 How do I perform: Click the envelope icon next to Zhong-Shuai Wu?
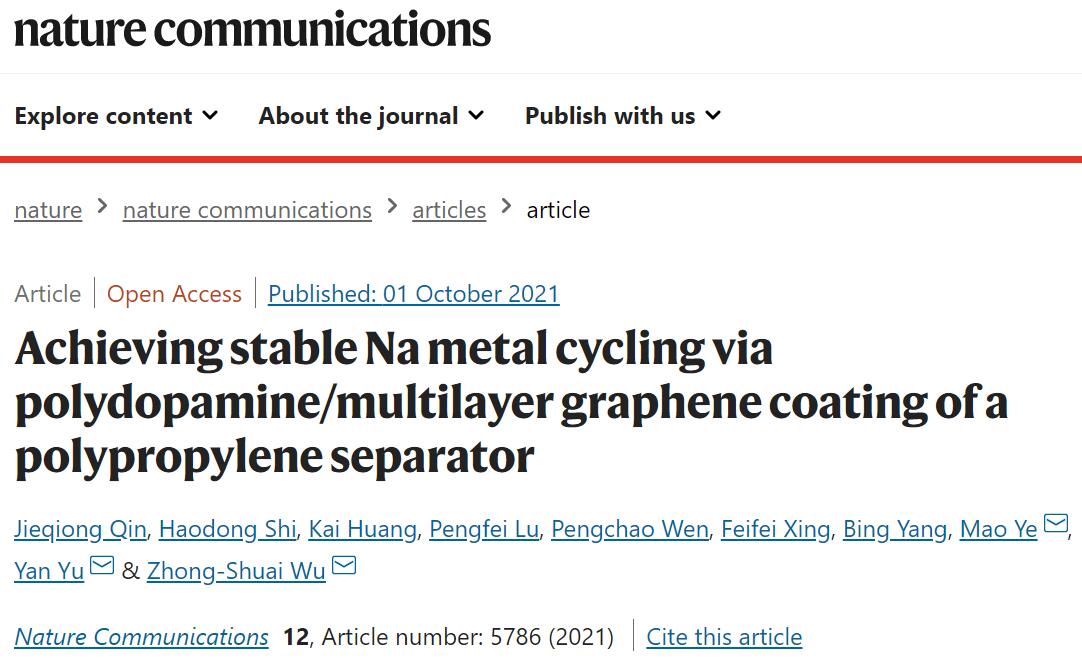[344, 567]
